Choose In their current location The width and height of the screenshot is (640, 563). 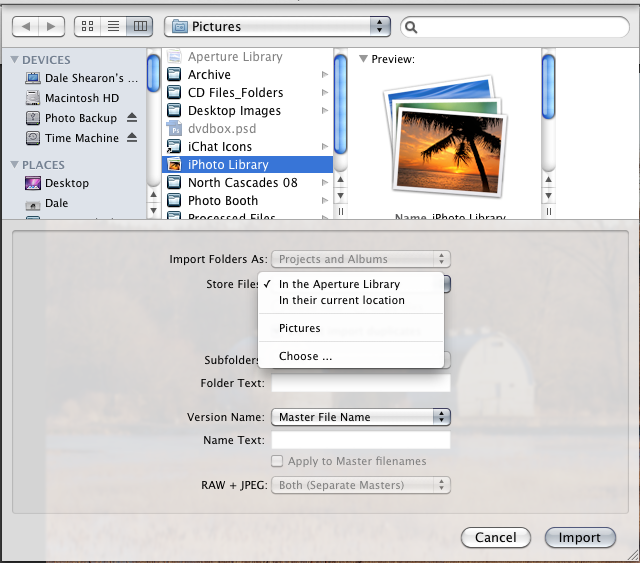click(x=351, y=300)
